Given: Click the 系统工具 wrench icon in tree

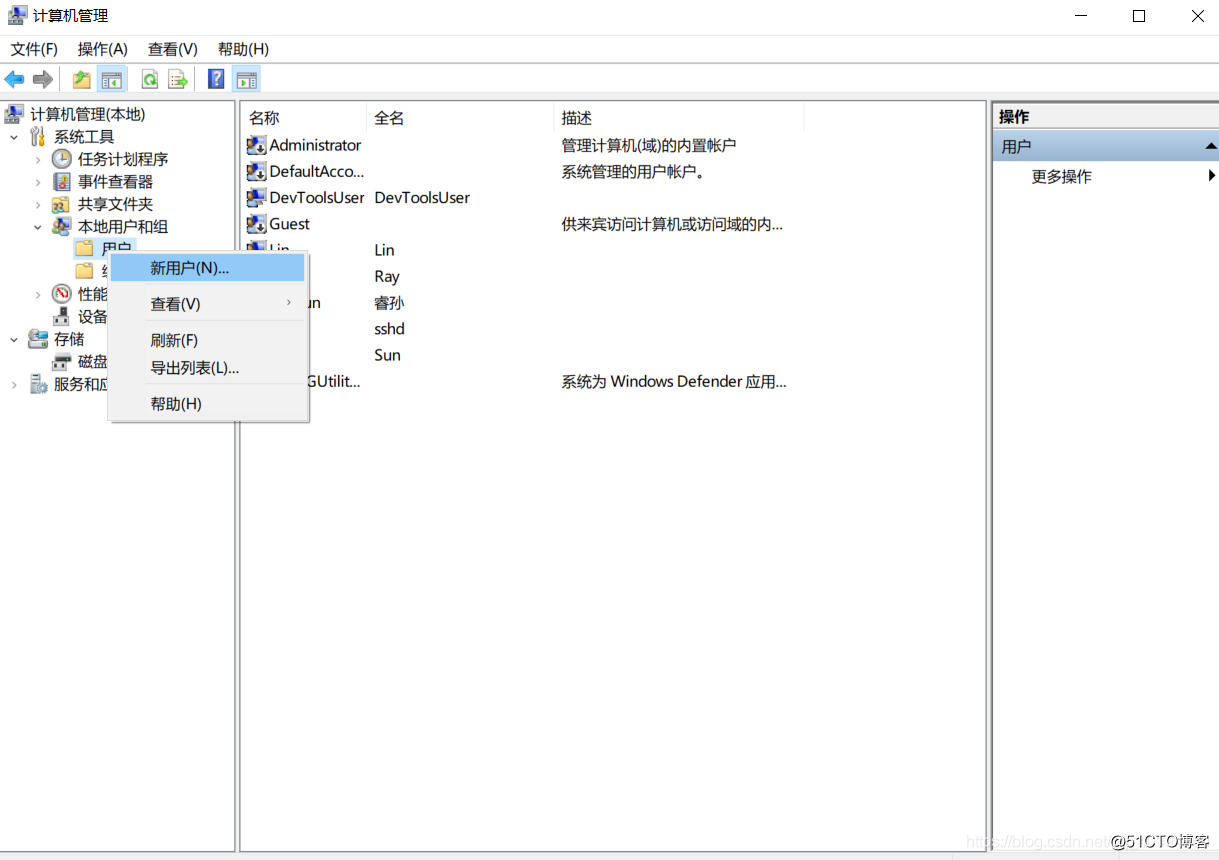Looking at the screenshot, I should [x=38, y=136].
